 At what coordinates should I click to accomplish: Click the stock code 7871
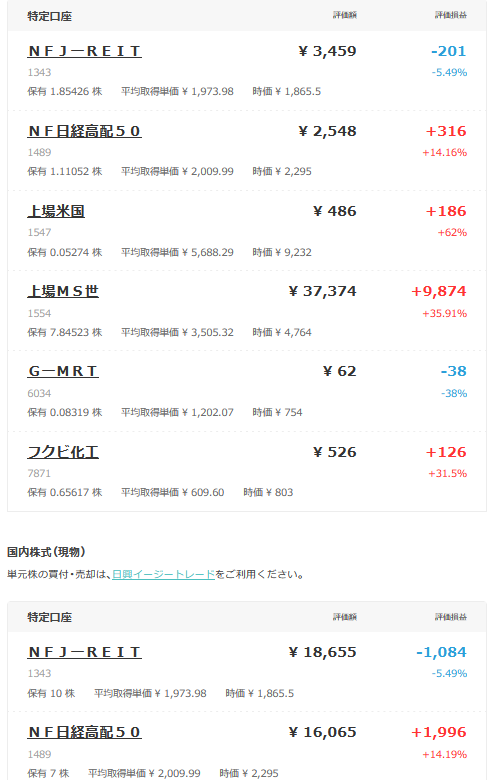point(39,474)
